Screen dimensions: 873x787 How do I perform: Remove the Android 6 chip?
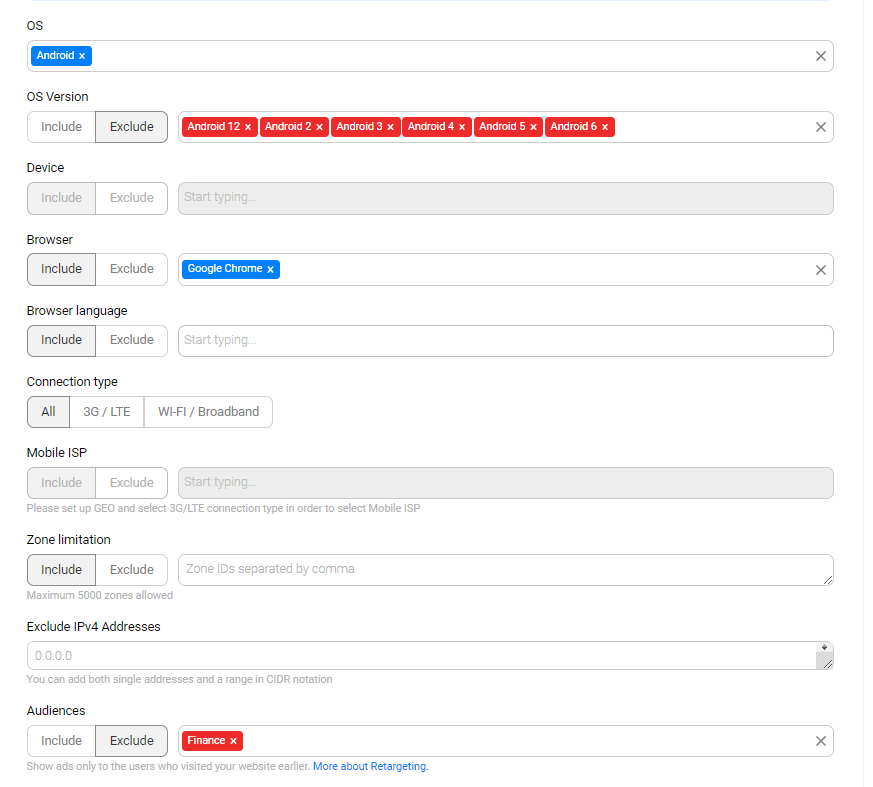pos(604,126)
